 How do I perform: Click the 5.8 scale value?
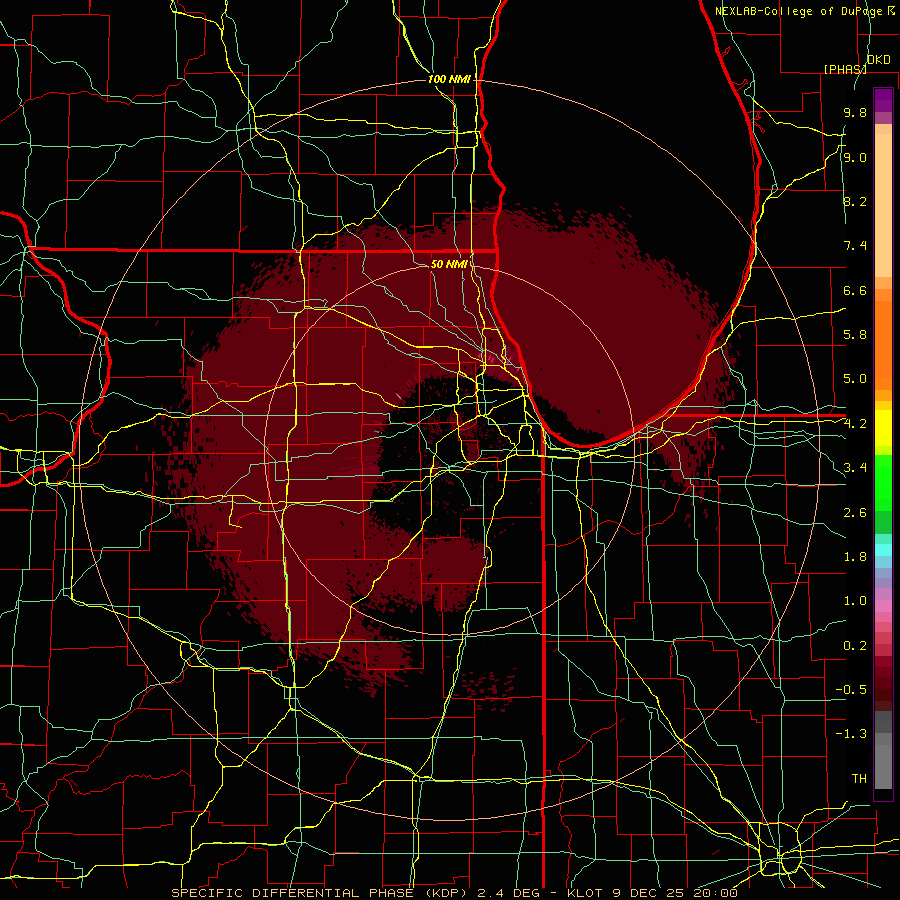tap(855, 335)
